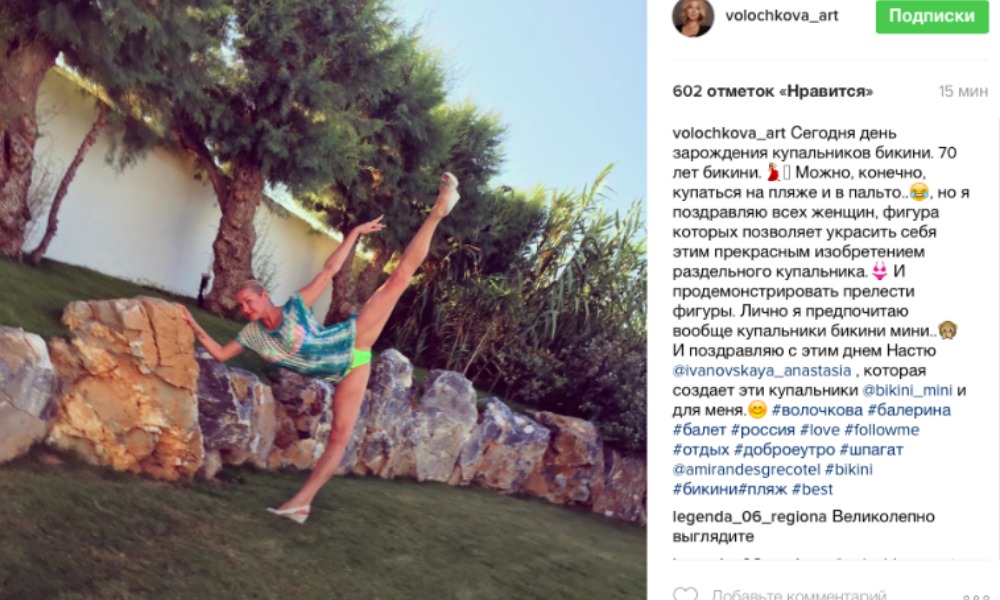The height and width of the screenshot is (600, 1000).
Task: Click the 602 likes count
Action: click(772, 91)
